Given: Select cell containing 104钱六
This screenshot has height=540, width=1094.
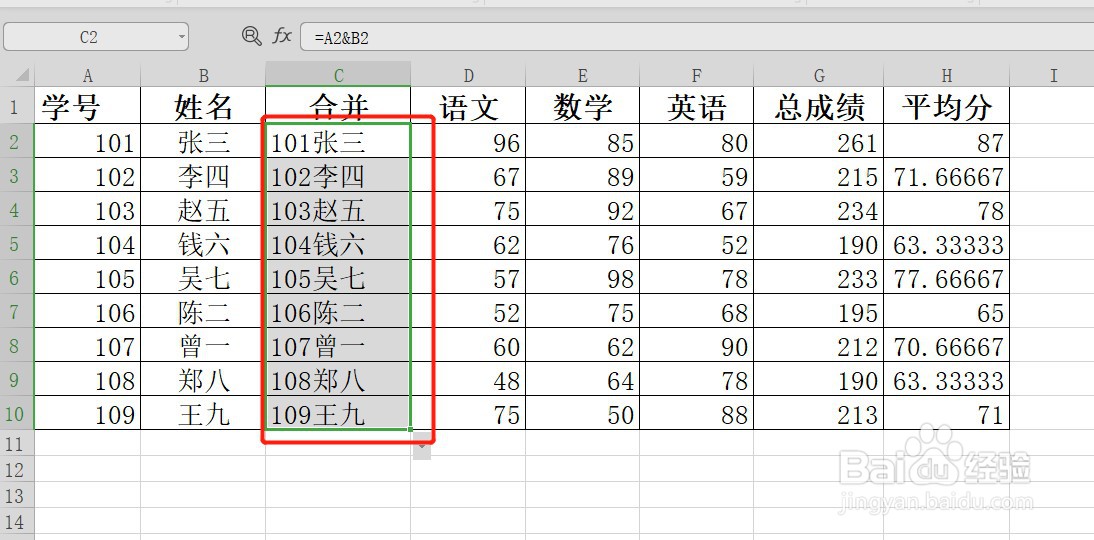Looking at the screenshot, I should [x=338, y=243].
